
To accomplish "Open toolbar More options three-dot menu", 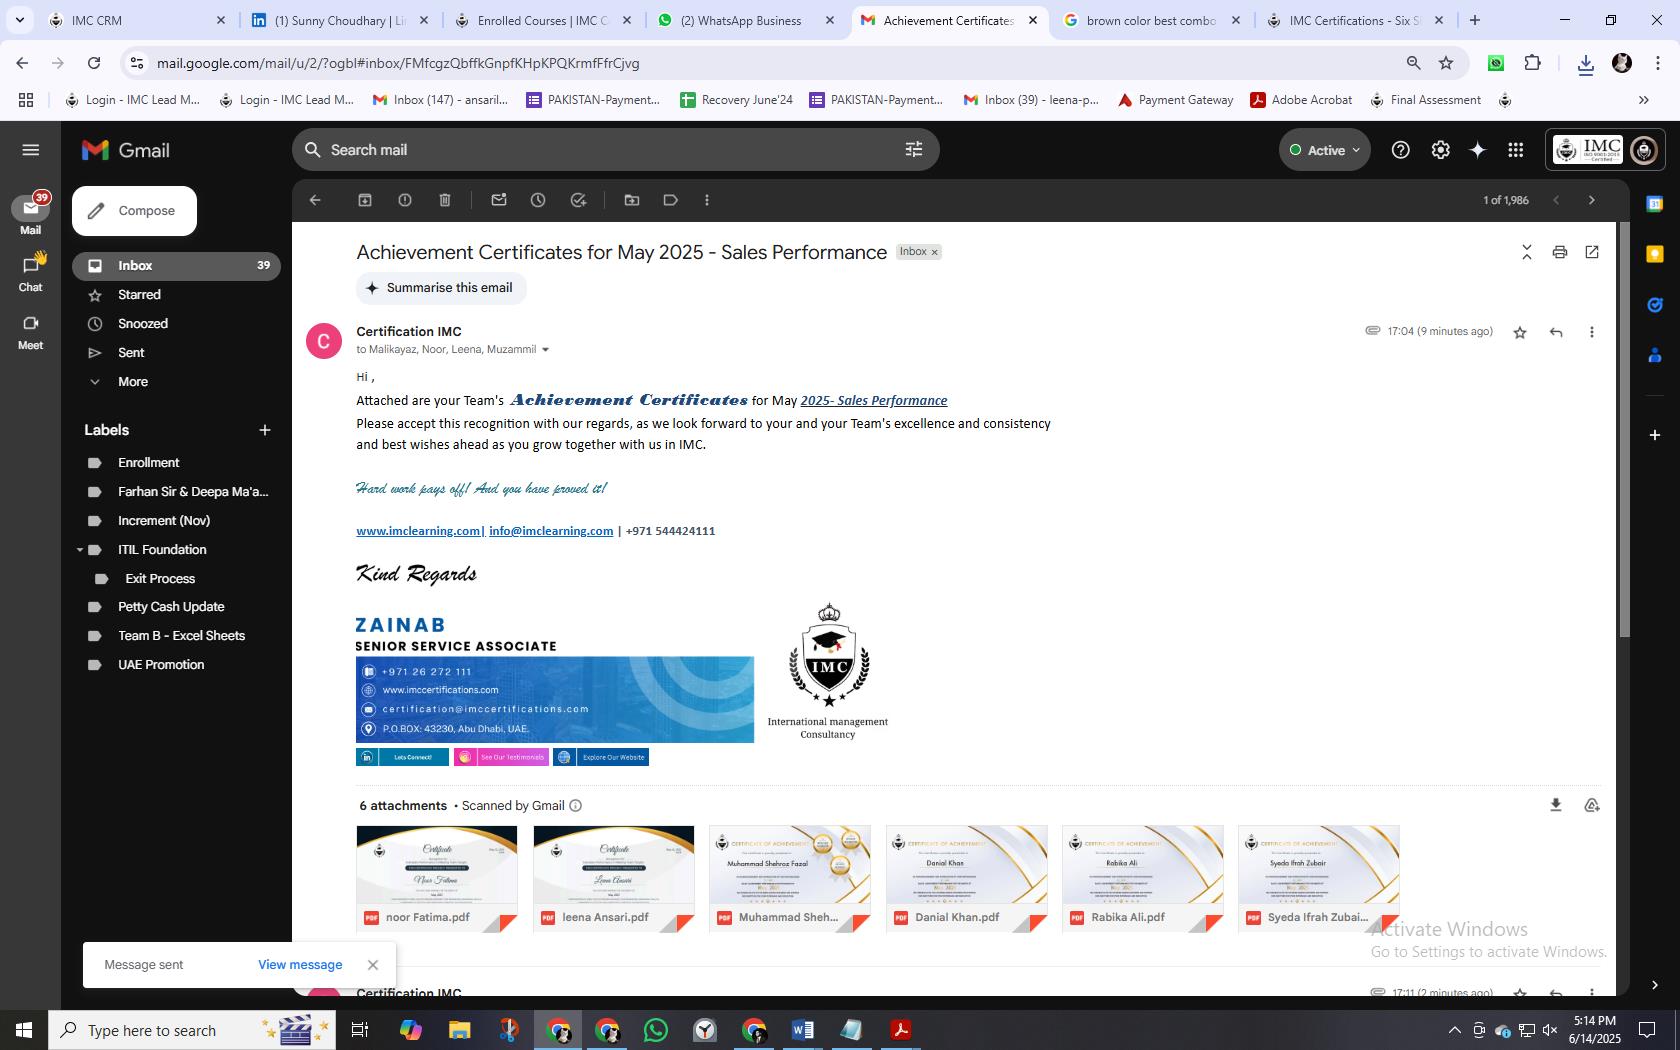I will pos(707,200).
